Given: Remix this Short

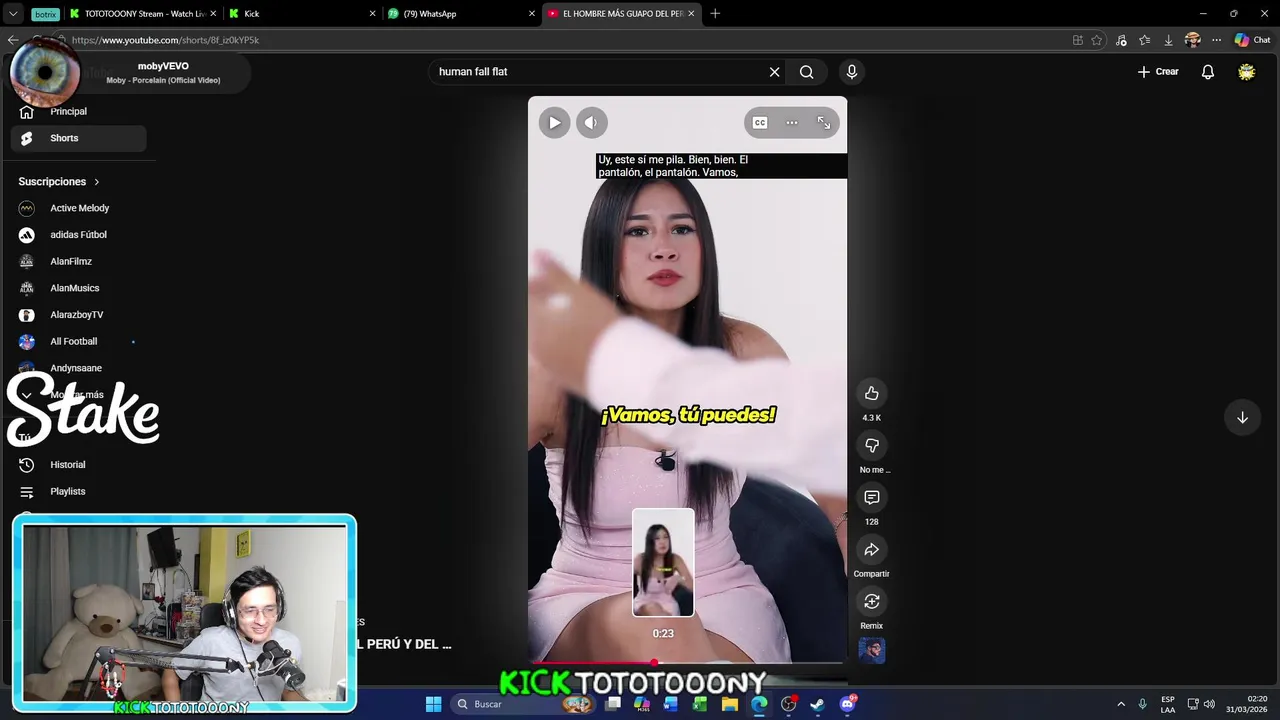Looking at the screenshot, I should [872, 602].
